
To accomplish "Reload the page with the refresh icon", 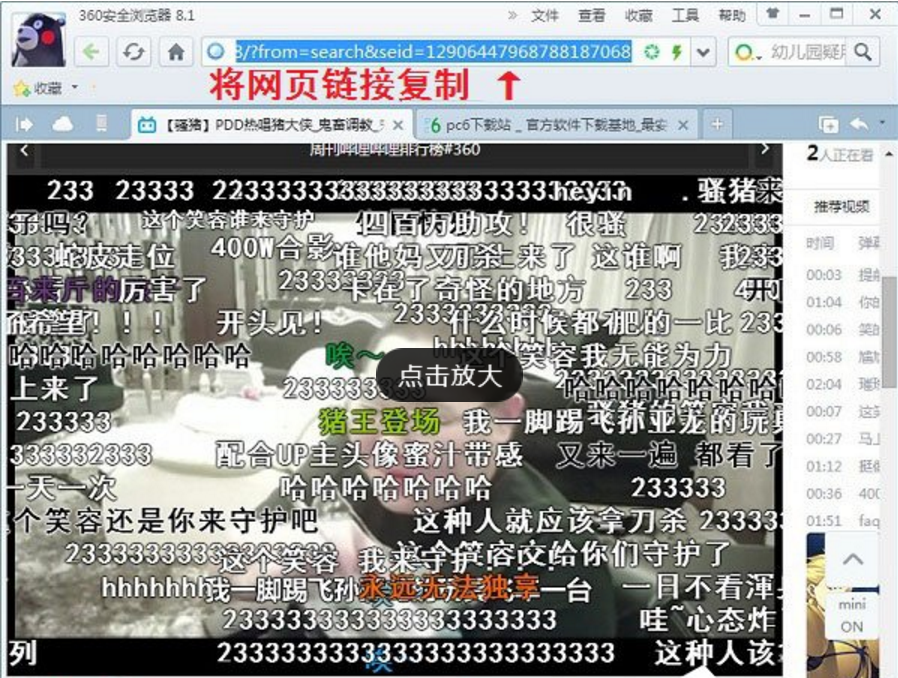I will tap(134, 52).
